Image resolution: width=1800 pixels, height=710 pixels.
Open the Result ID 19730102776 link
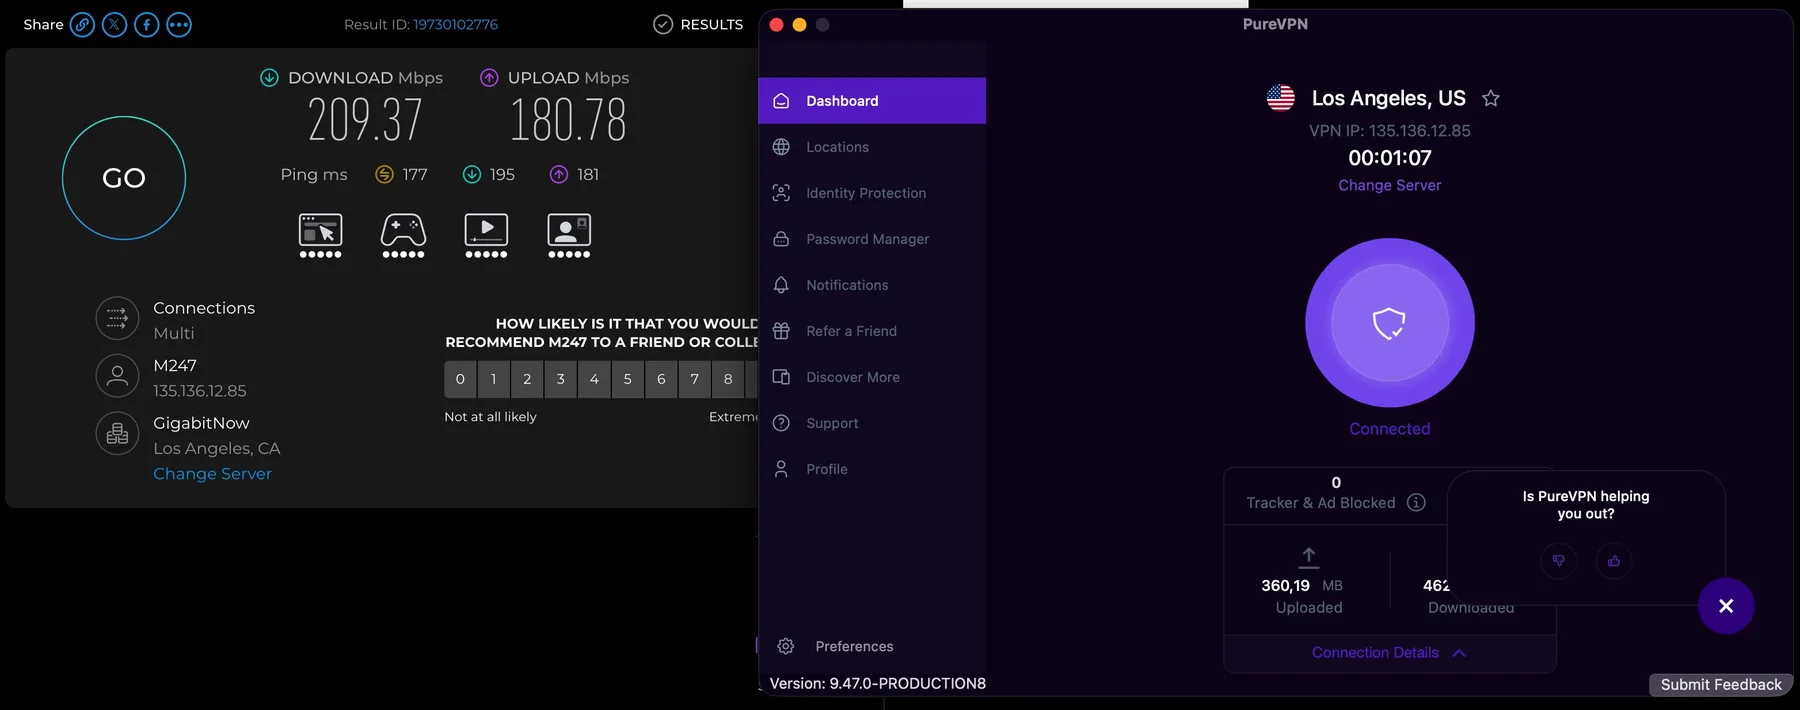(455, 25)
